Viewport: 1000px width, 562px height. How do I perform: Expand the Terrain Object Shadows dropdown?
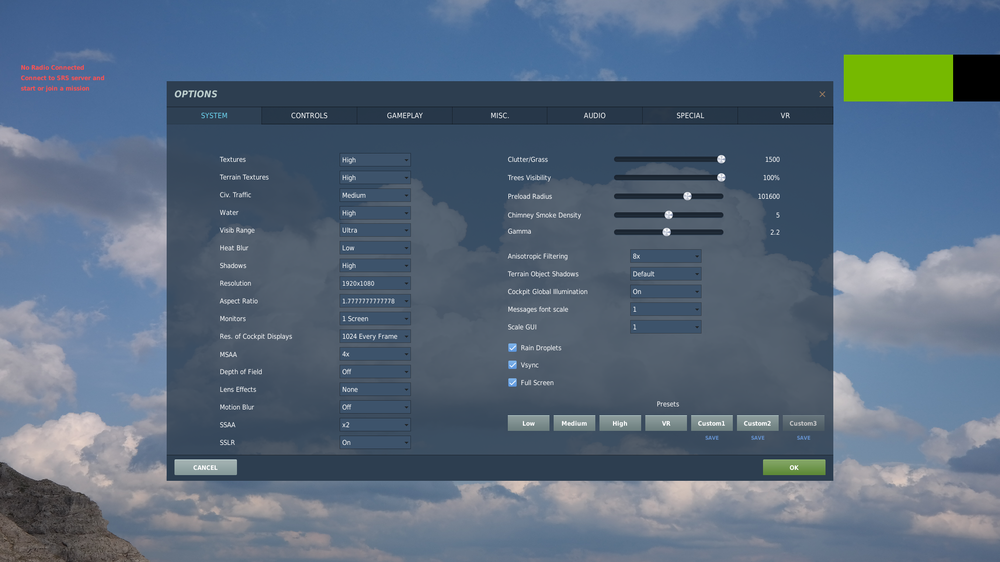coord(665,274)
